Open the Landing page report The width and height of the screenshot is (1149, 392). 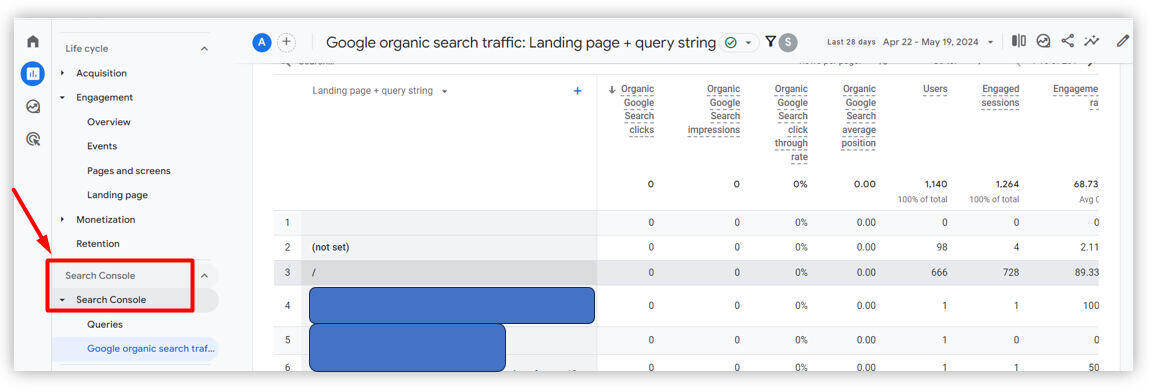(x=117, y=195)
